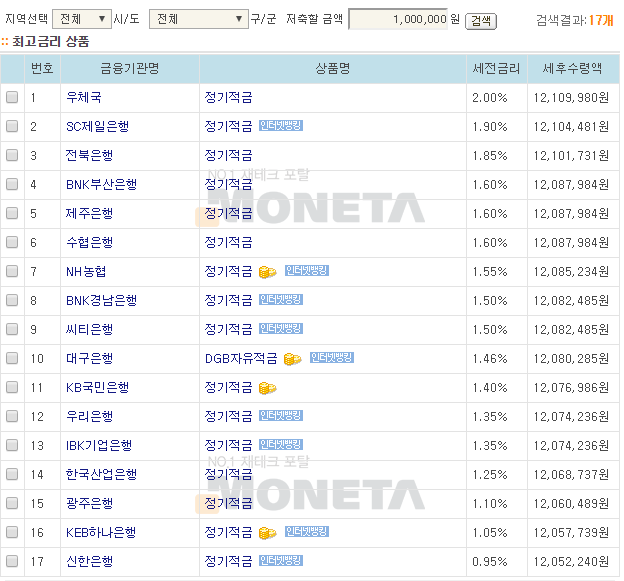Click the 검색 search button
This screenshot has height=581, width=624.
point(481,21)
